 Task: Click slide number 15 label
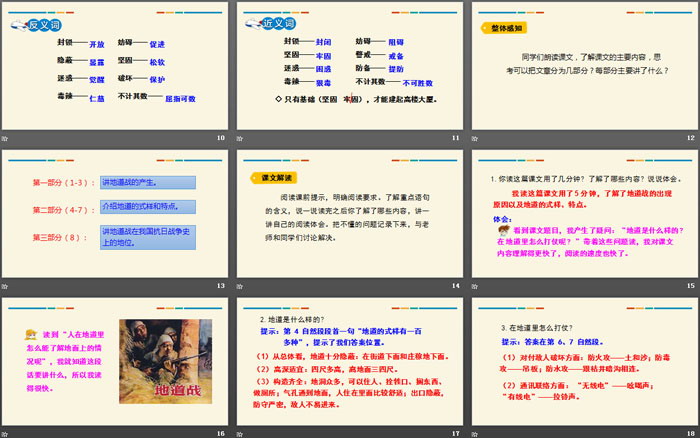[x=691, y=286]
